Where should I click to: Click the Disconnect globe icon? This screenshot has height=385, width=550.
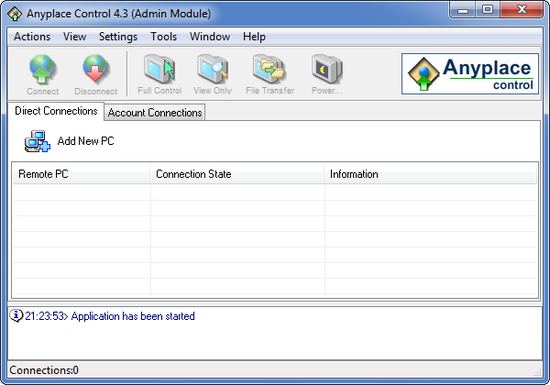(x=96, y=69)
